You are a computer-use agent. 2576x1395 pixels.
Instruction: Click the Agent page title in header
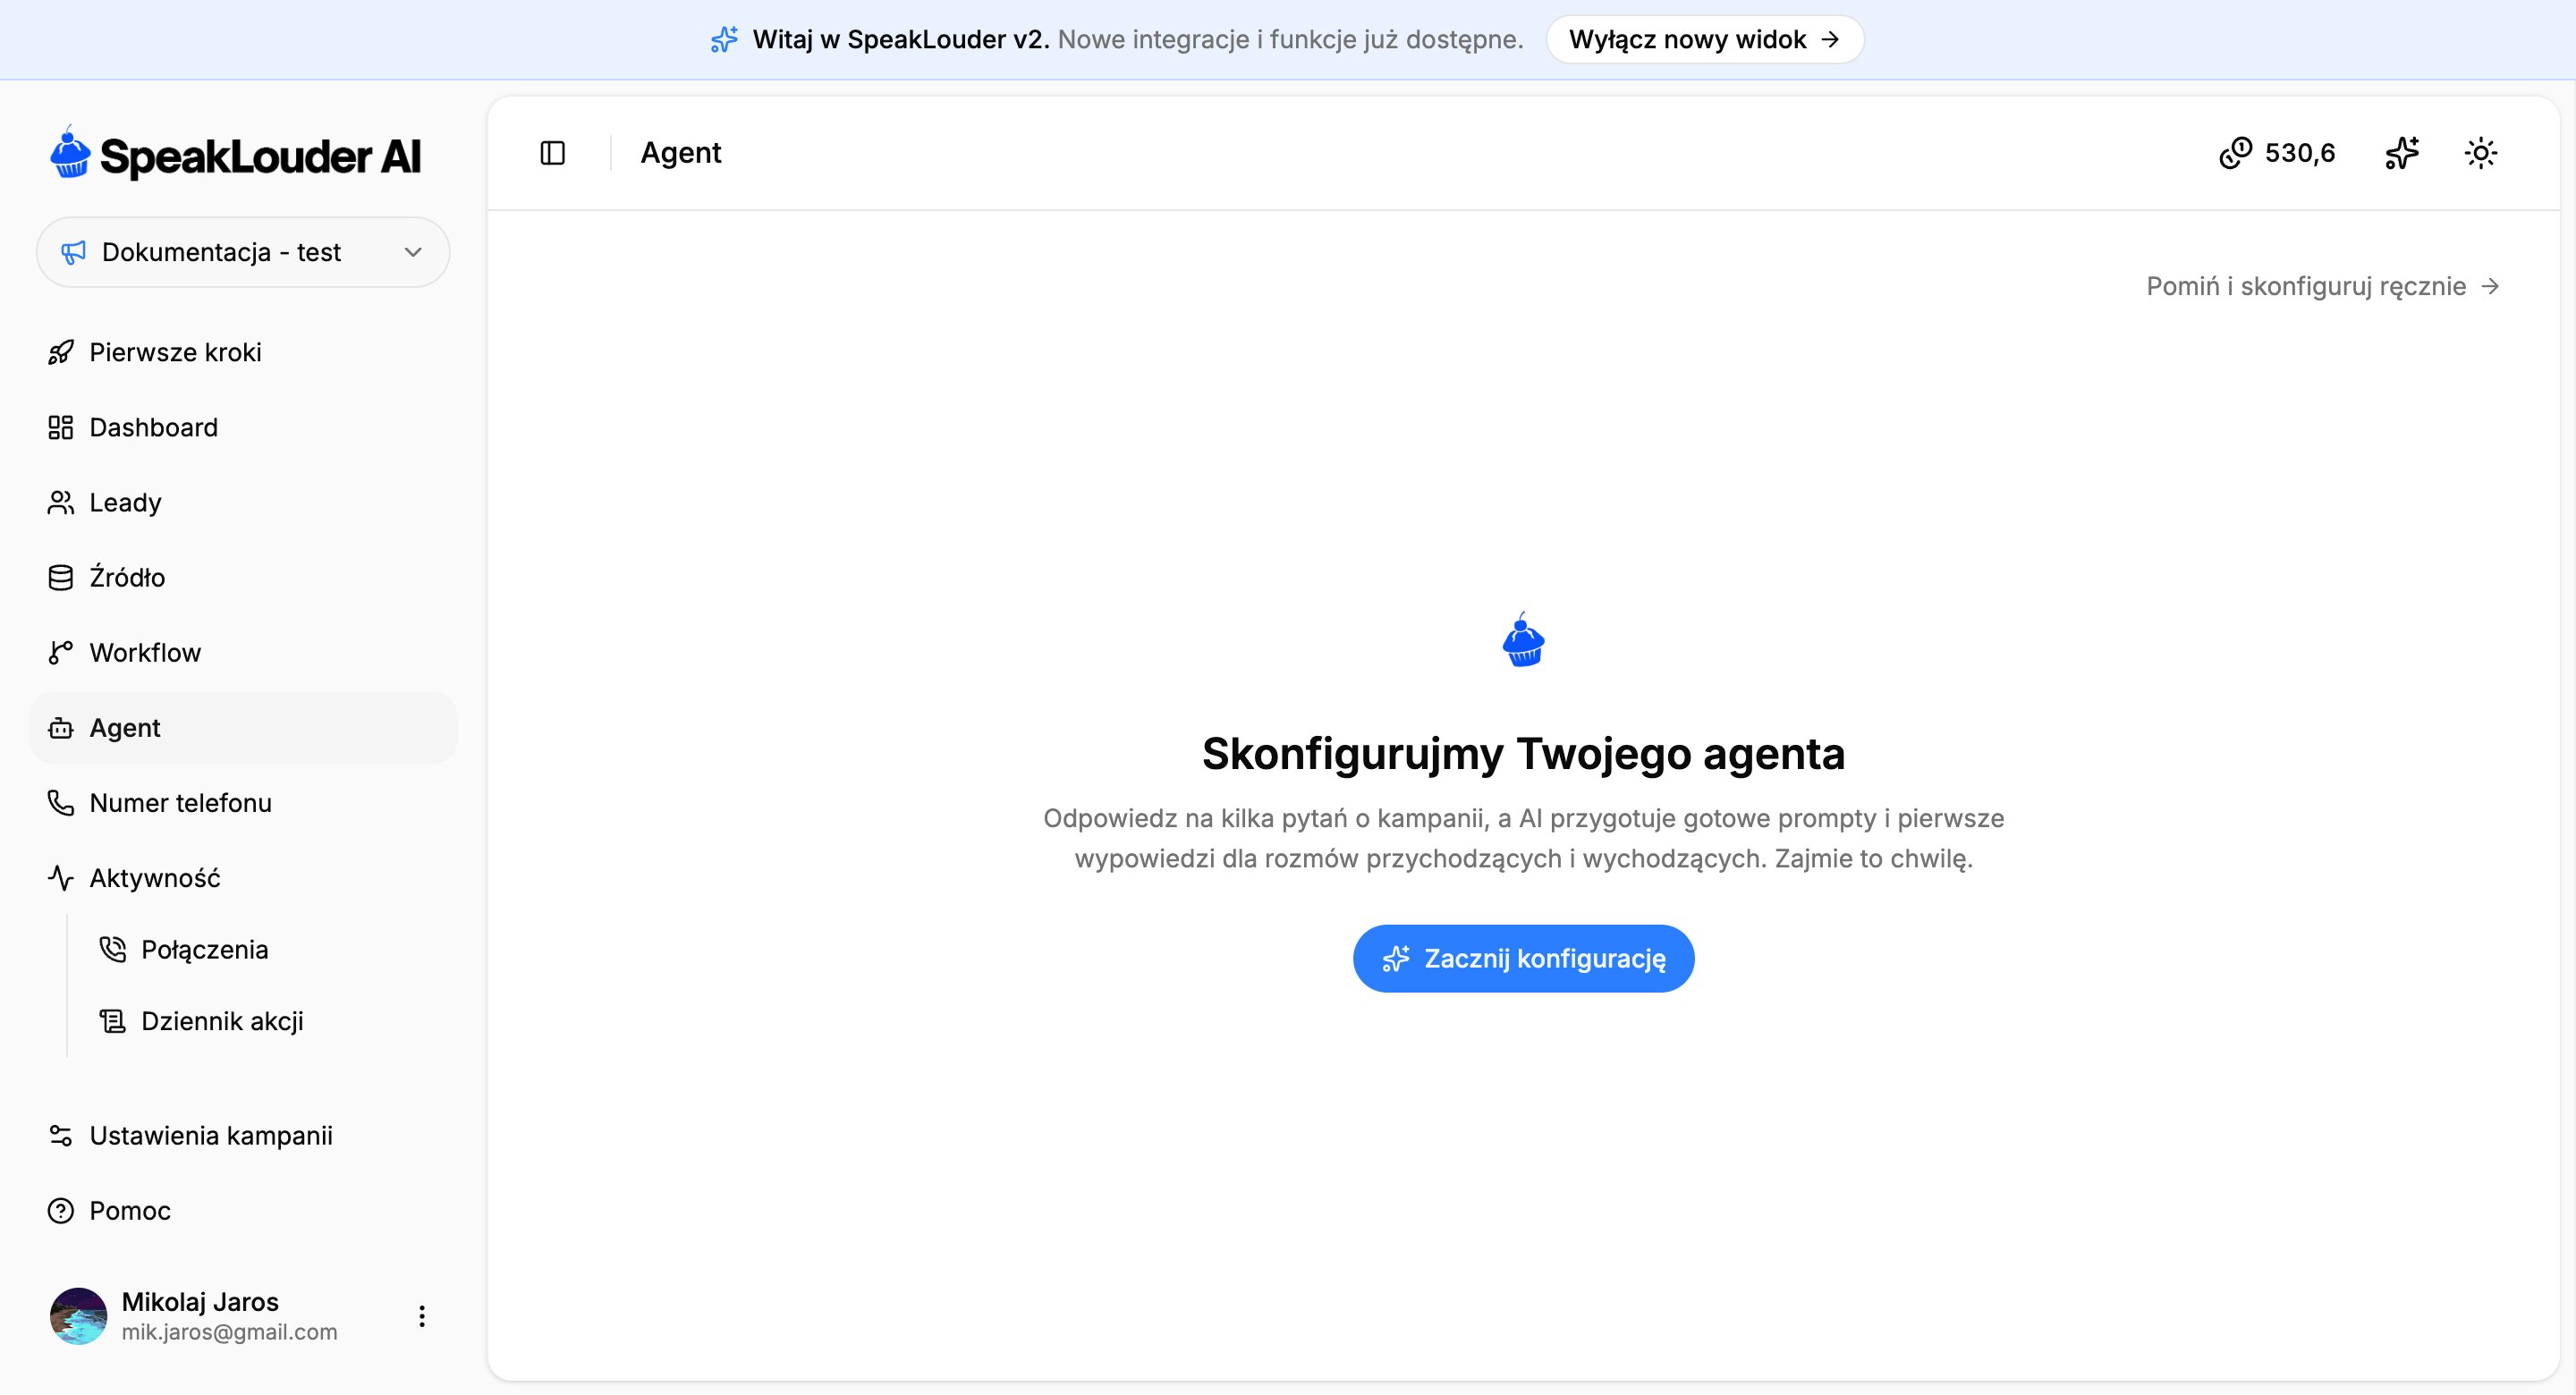680,153
